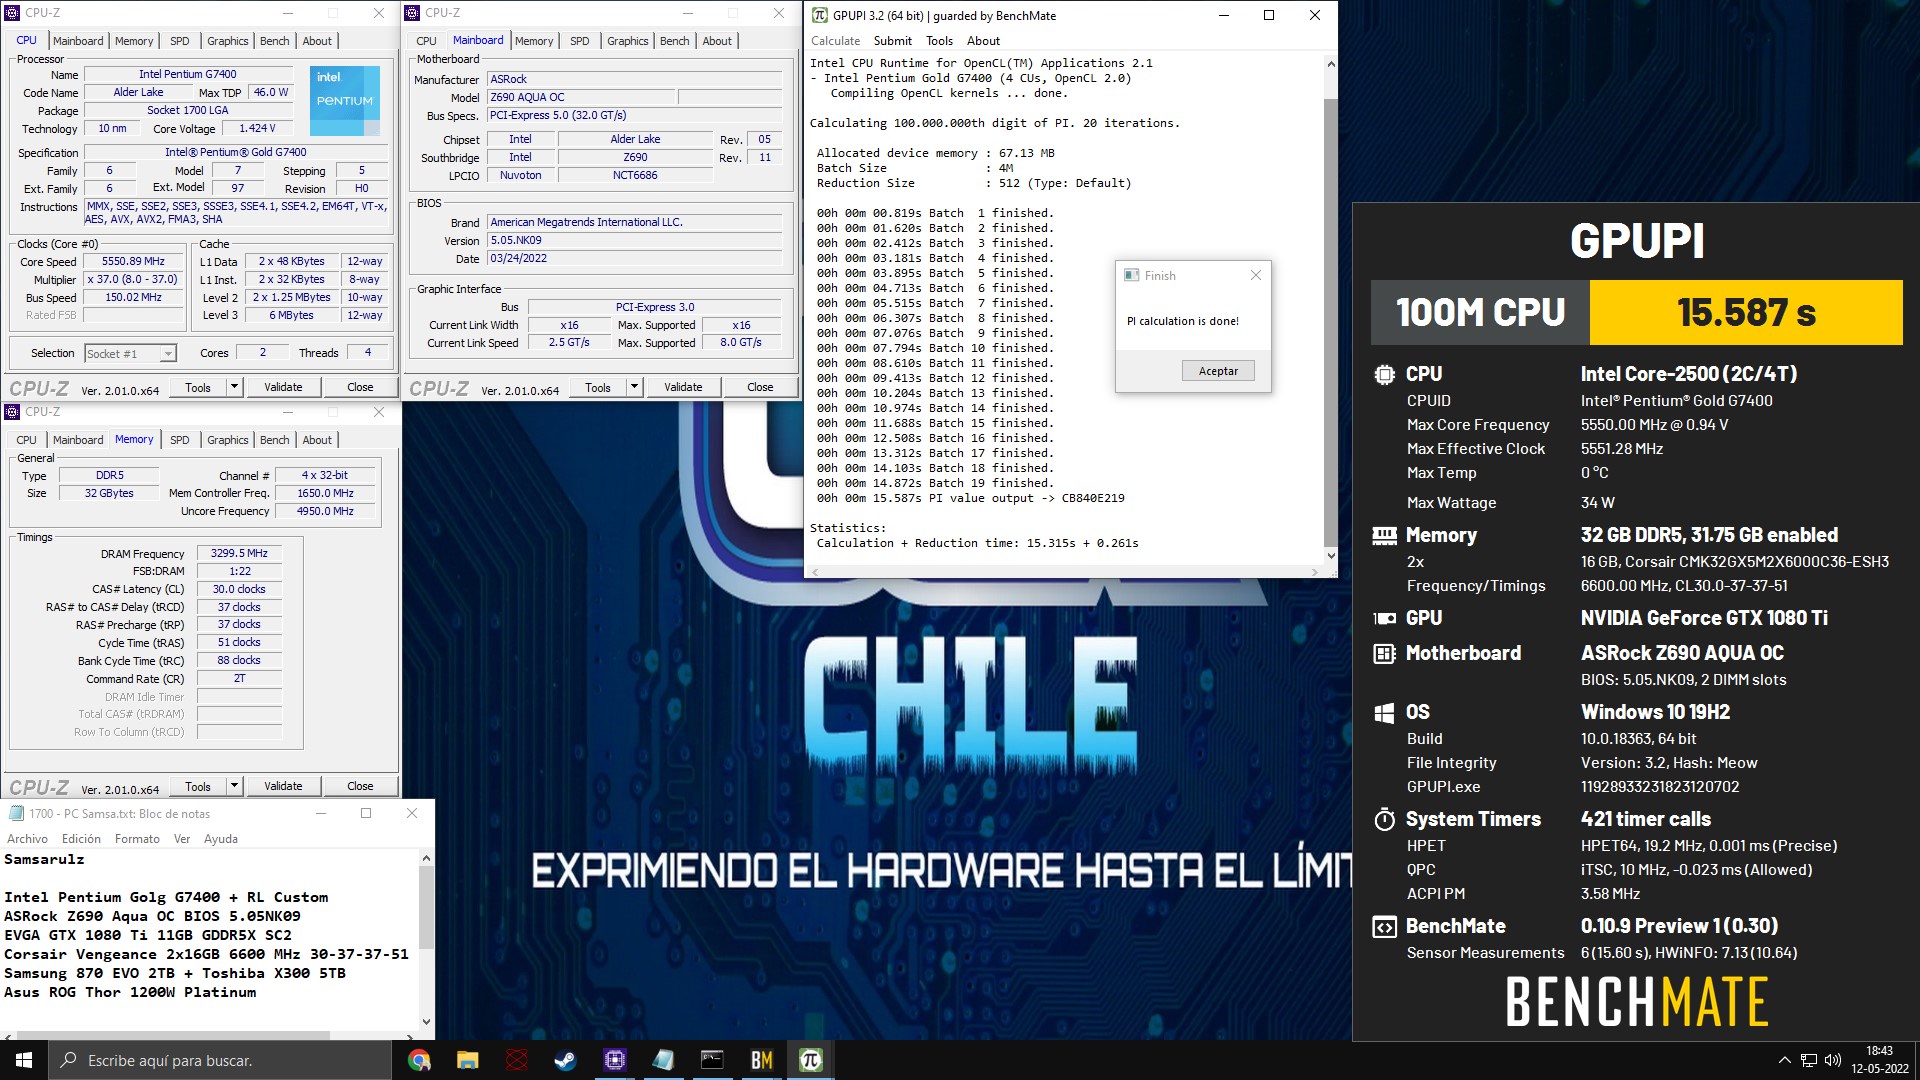The image size is (1920, 1080).
Task: Click the red icon in the taskbar
Action: tap(517, 1060)
